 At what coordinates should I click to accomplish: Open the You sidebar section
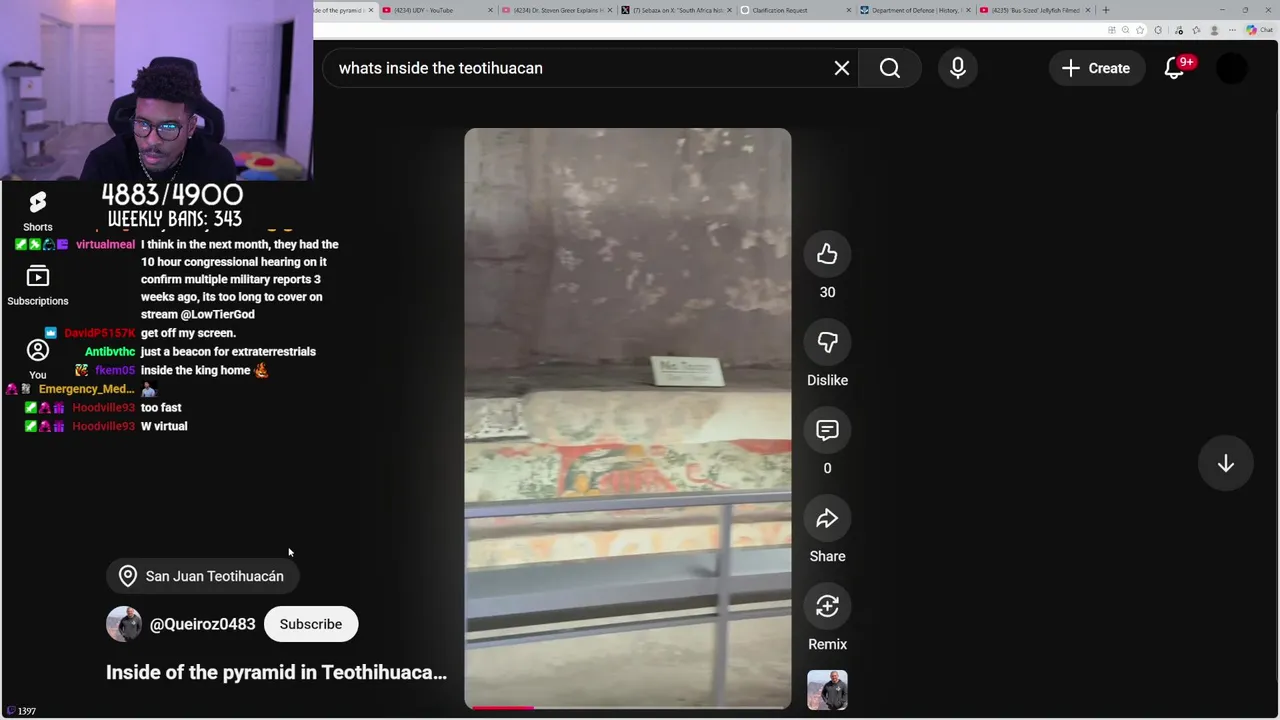(x=37, y=359)
